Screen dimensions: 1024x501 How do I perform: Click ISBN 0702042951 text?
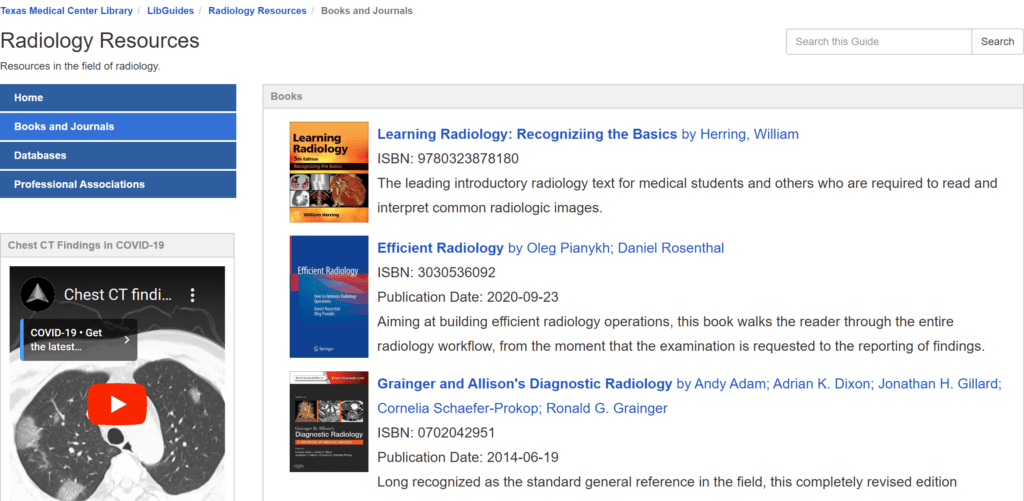click(436, 433)
